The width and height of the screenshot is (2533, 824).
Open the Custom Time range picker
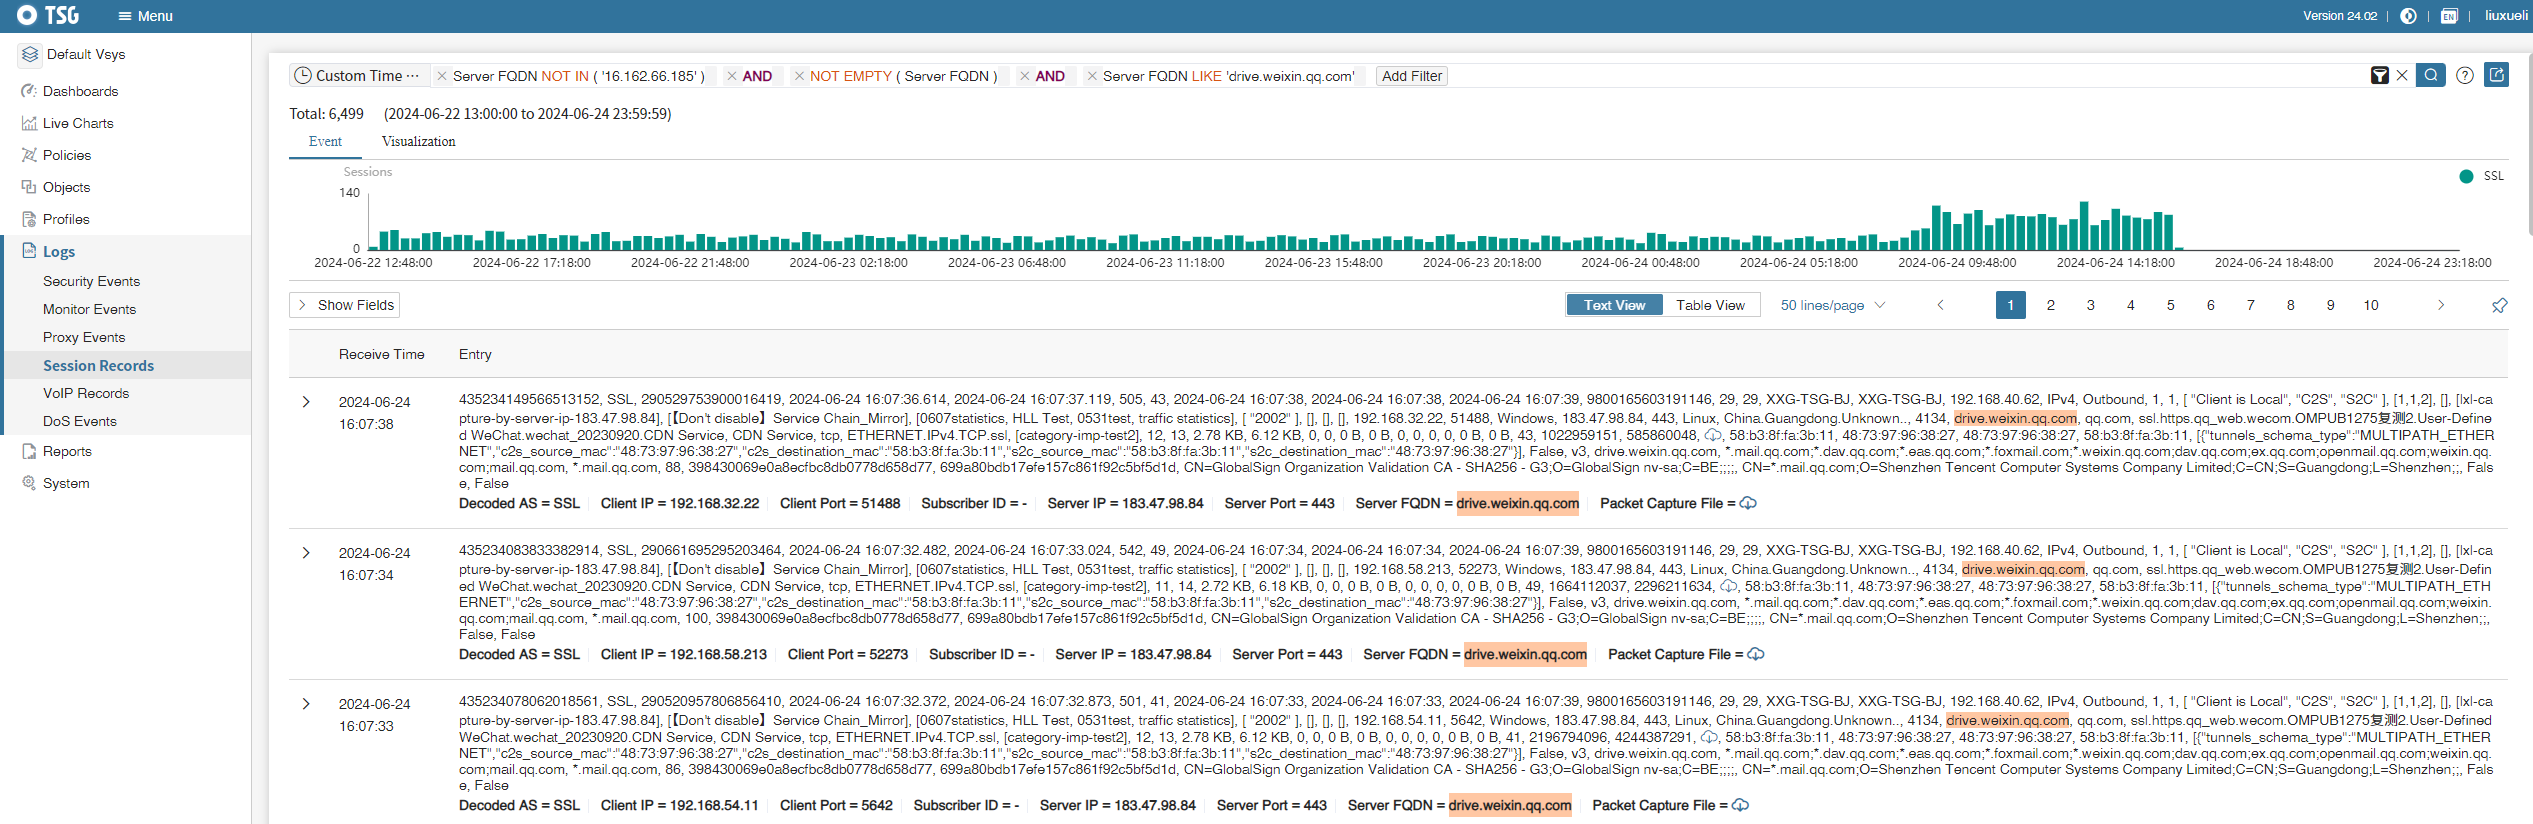pyautogui.click(x=358, y=76)
